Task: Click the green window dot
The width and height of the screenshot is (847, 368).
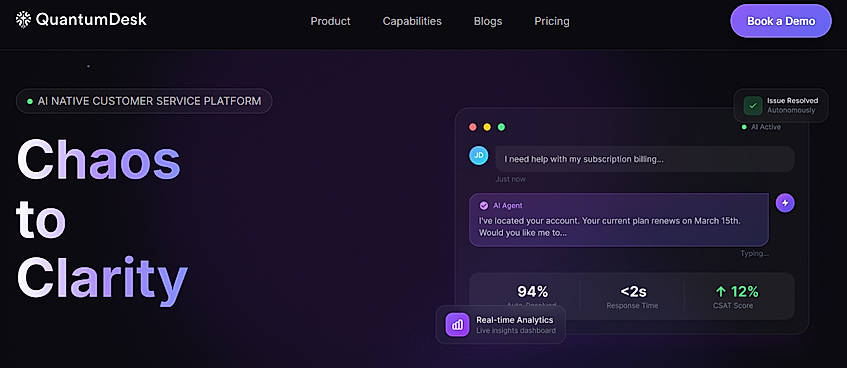Action: coord(501,127)
